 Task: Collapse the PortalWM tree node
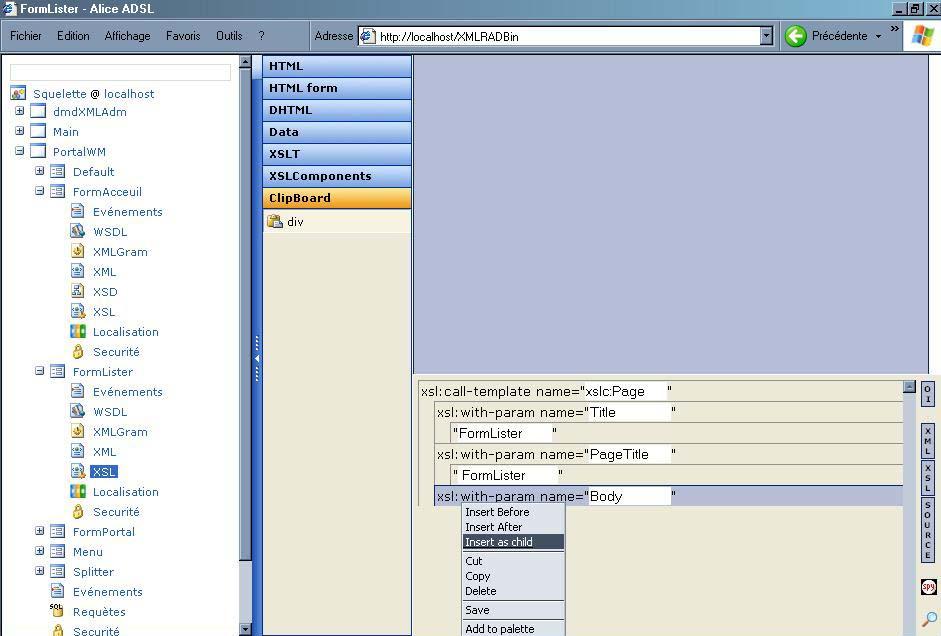pos(19,151)
